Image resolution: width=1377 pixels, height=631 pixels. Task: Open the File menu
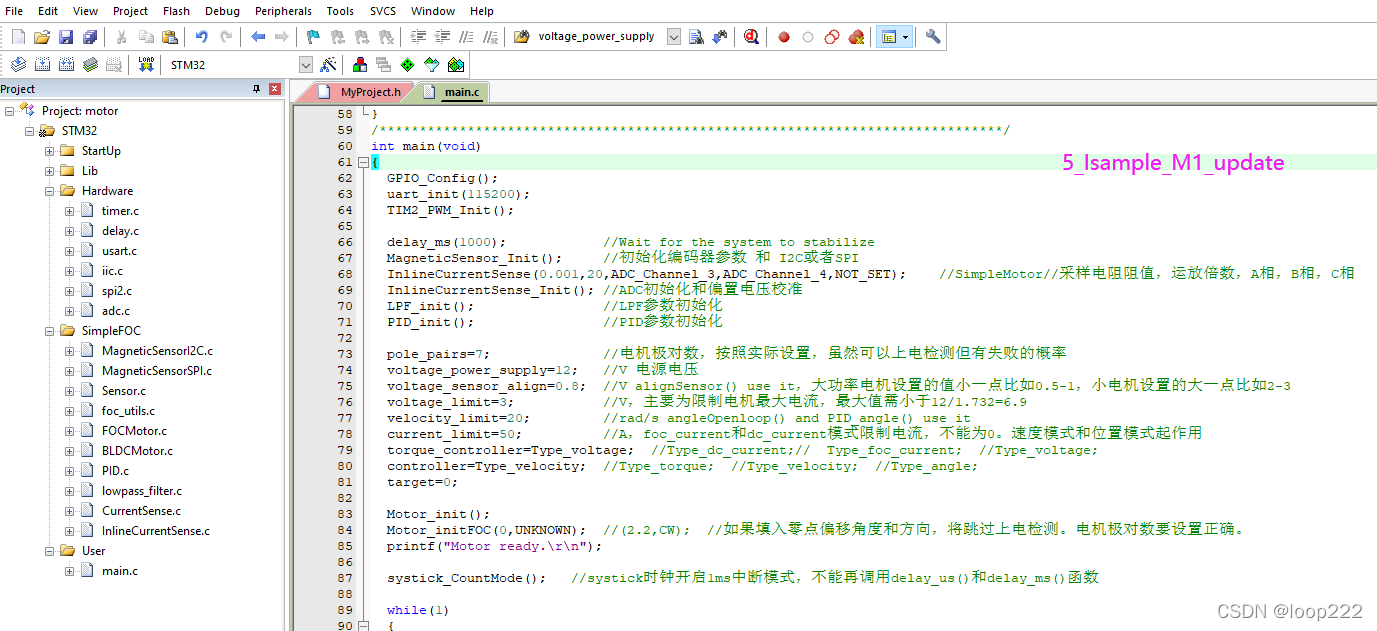click(14, 11)
